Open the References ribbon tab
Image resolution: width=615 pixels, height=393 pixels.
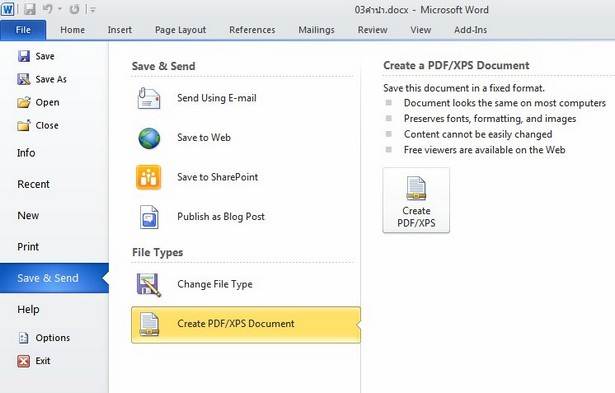(x=252, y=30)
